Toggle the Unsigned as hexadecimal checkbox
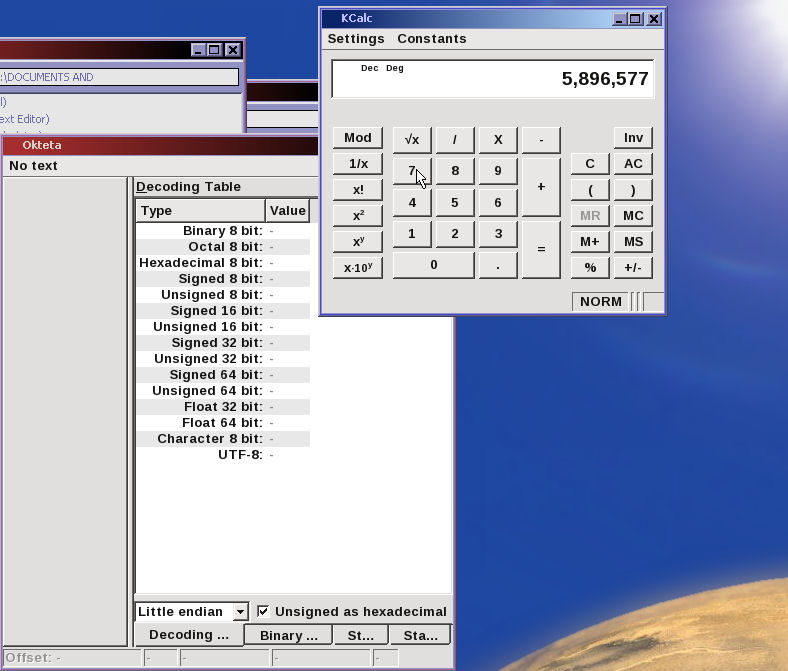 [x=263, y=612]
